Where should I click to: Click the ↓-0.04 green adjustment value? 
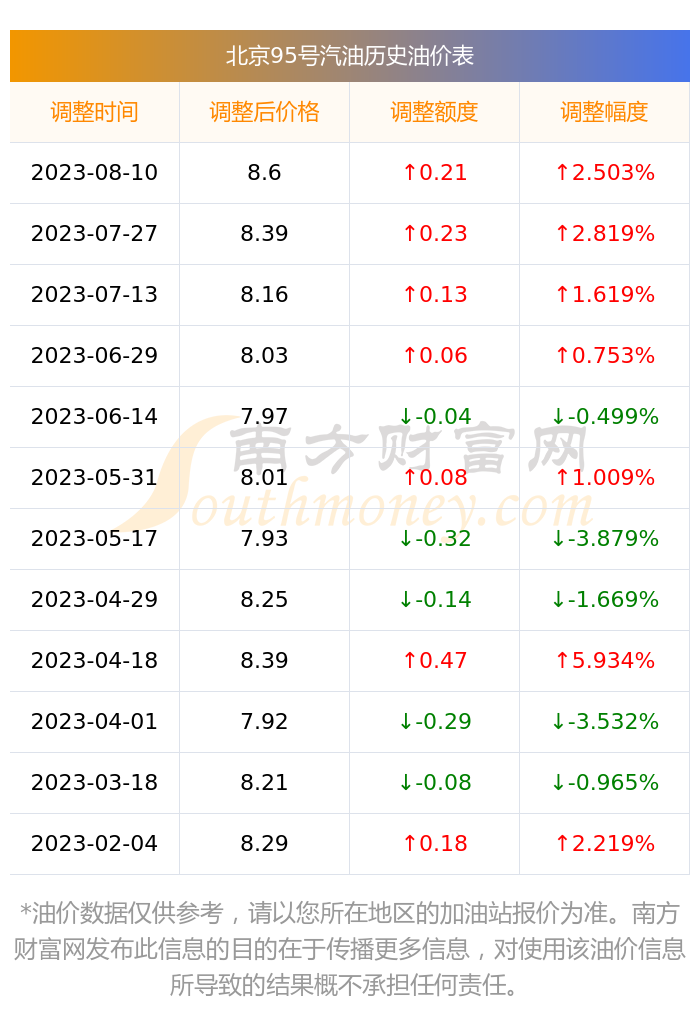click(x=435, y=416)
